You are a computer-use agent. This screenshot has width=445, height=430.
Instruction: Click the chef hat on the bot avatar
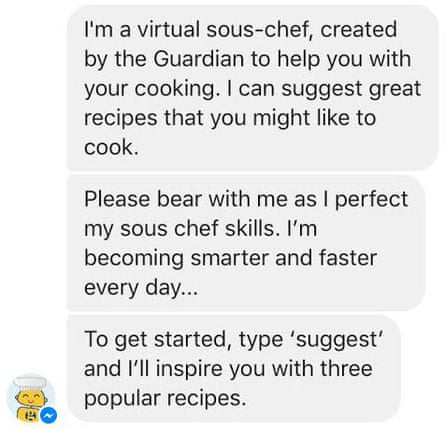(x=31, y=383)
